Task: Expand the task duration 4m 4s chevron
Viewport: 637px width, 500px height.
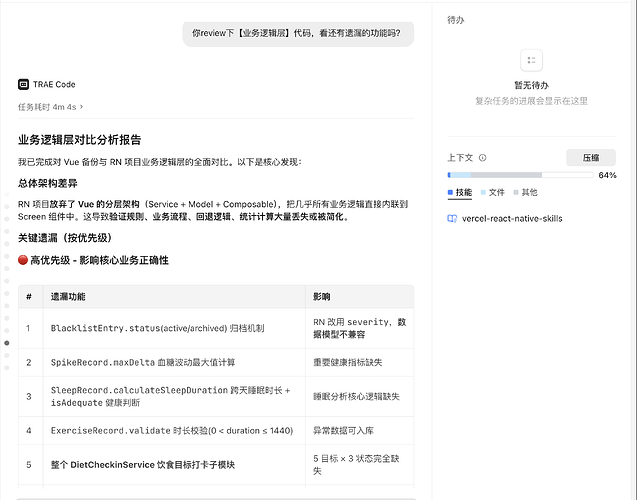Action: [81, 107]
